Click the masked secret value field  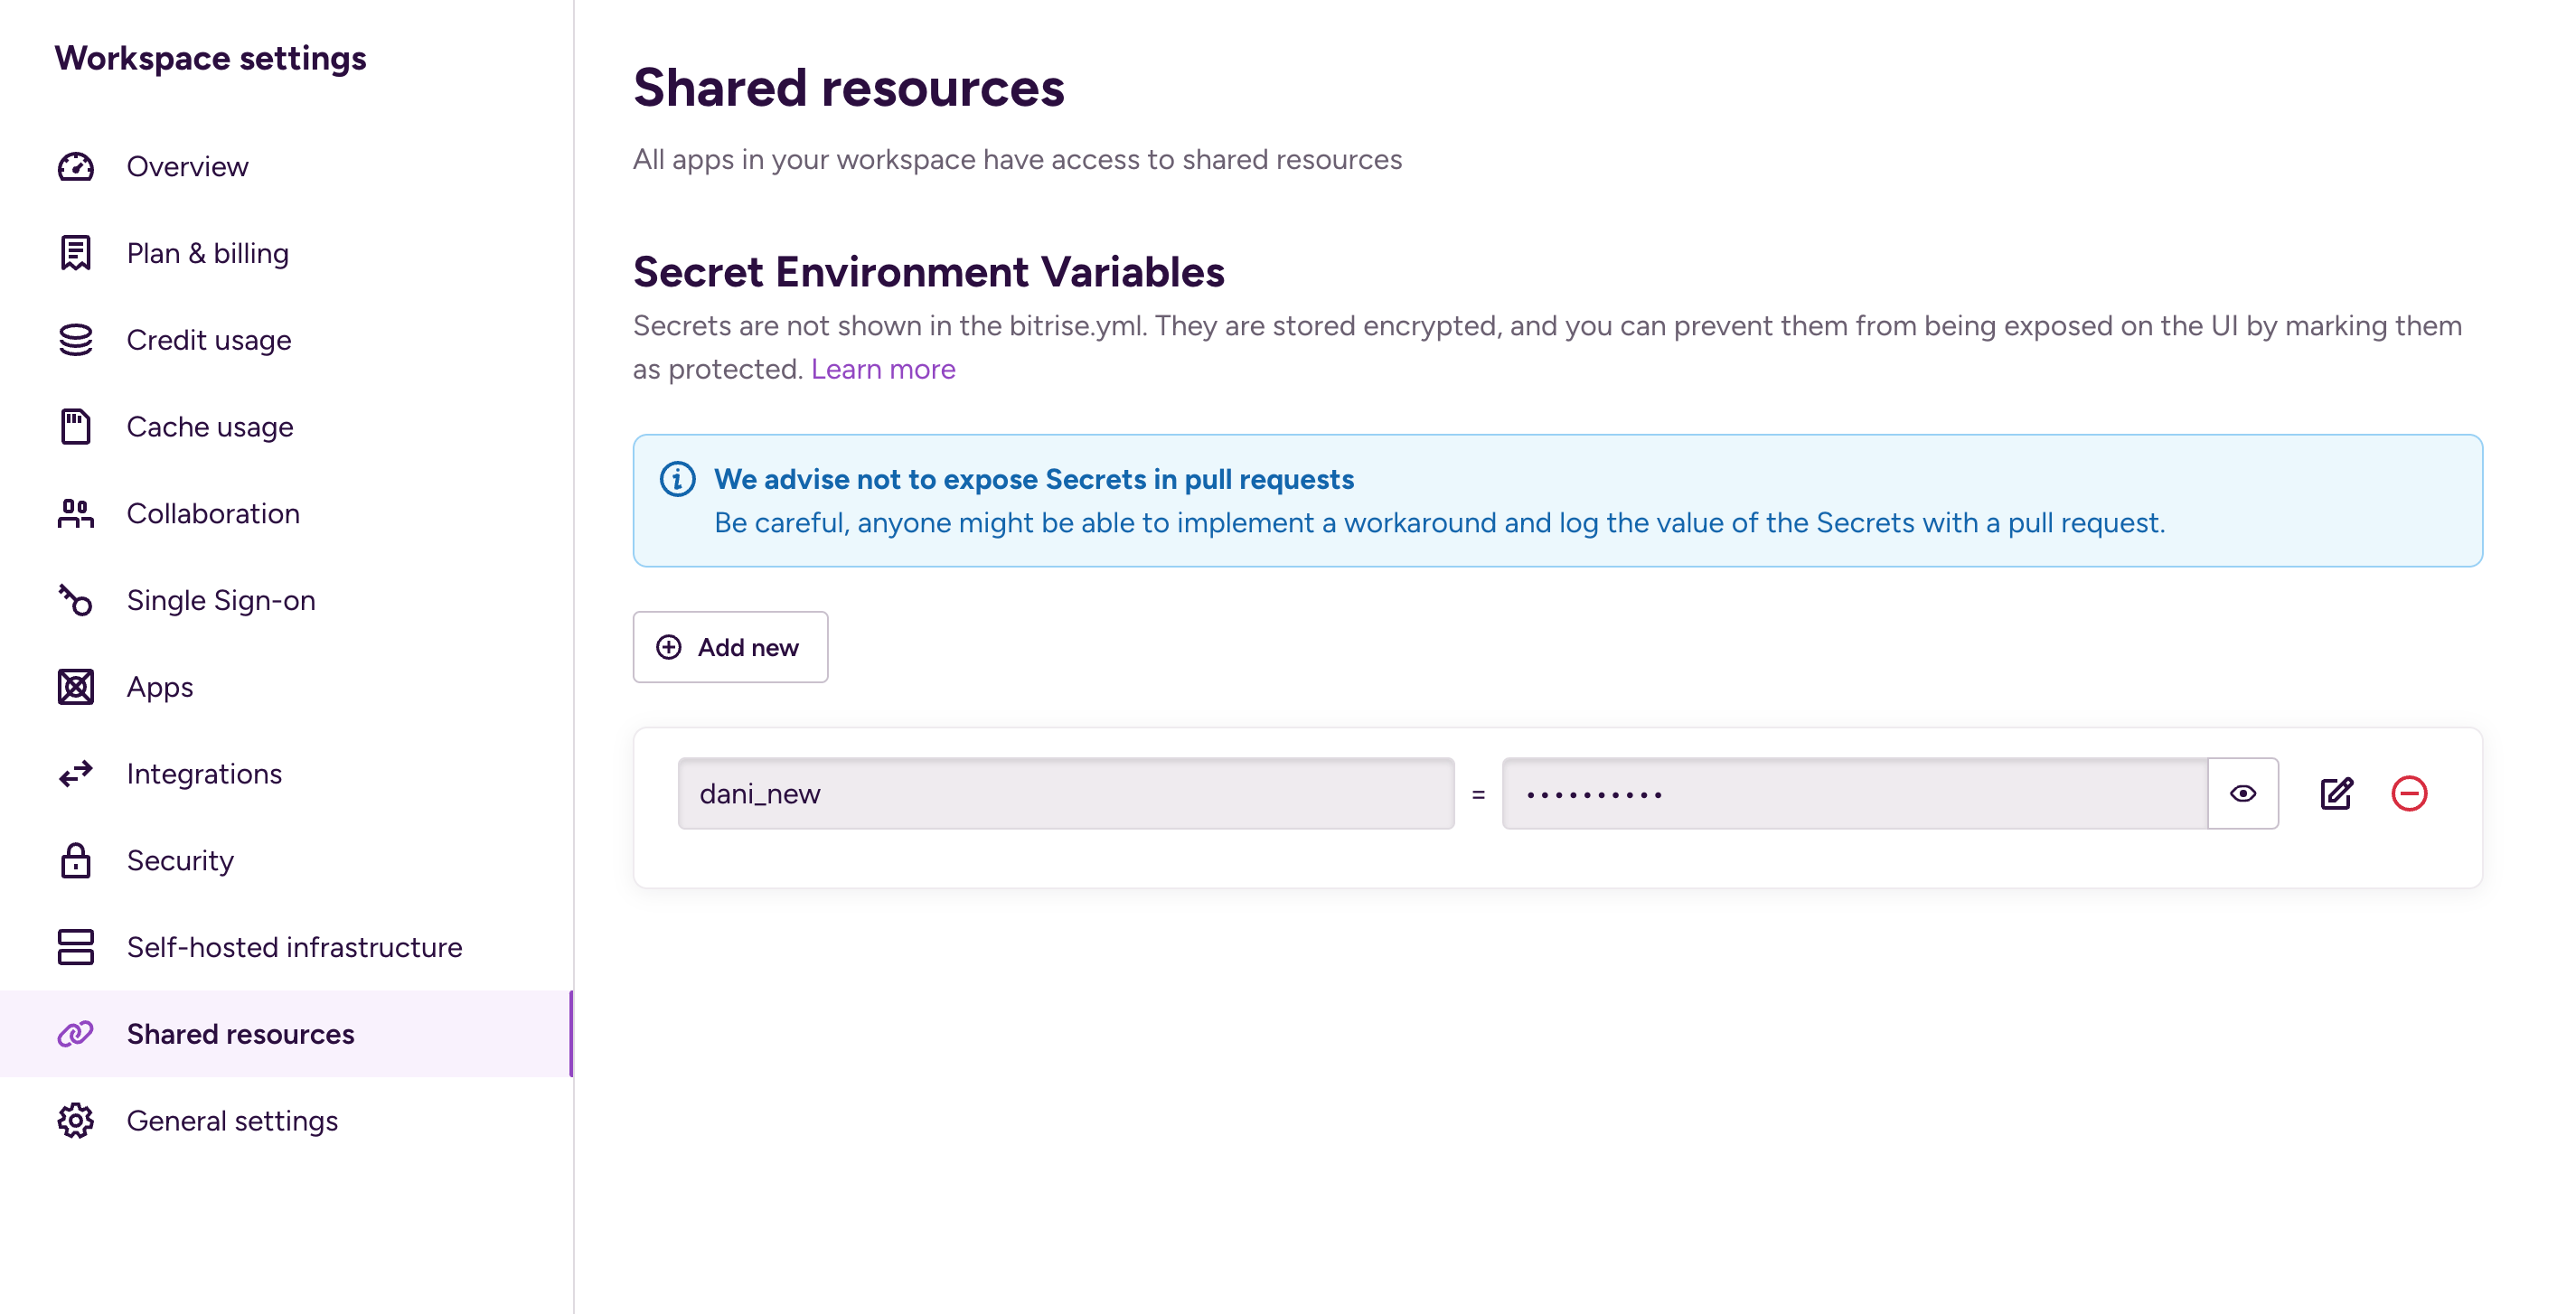point(1853,793)
